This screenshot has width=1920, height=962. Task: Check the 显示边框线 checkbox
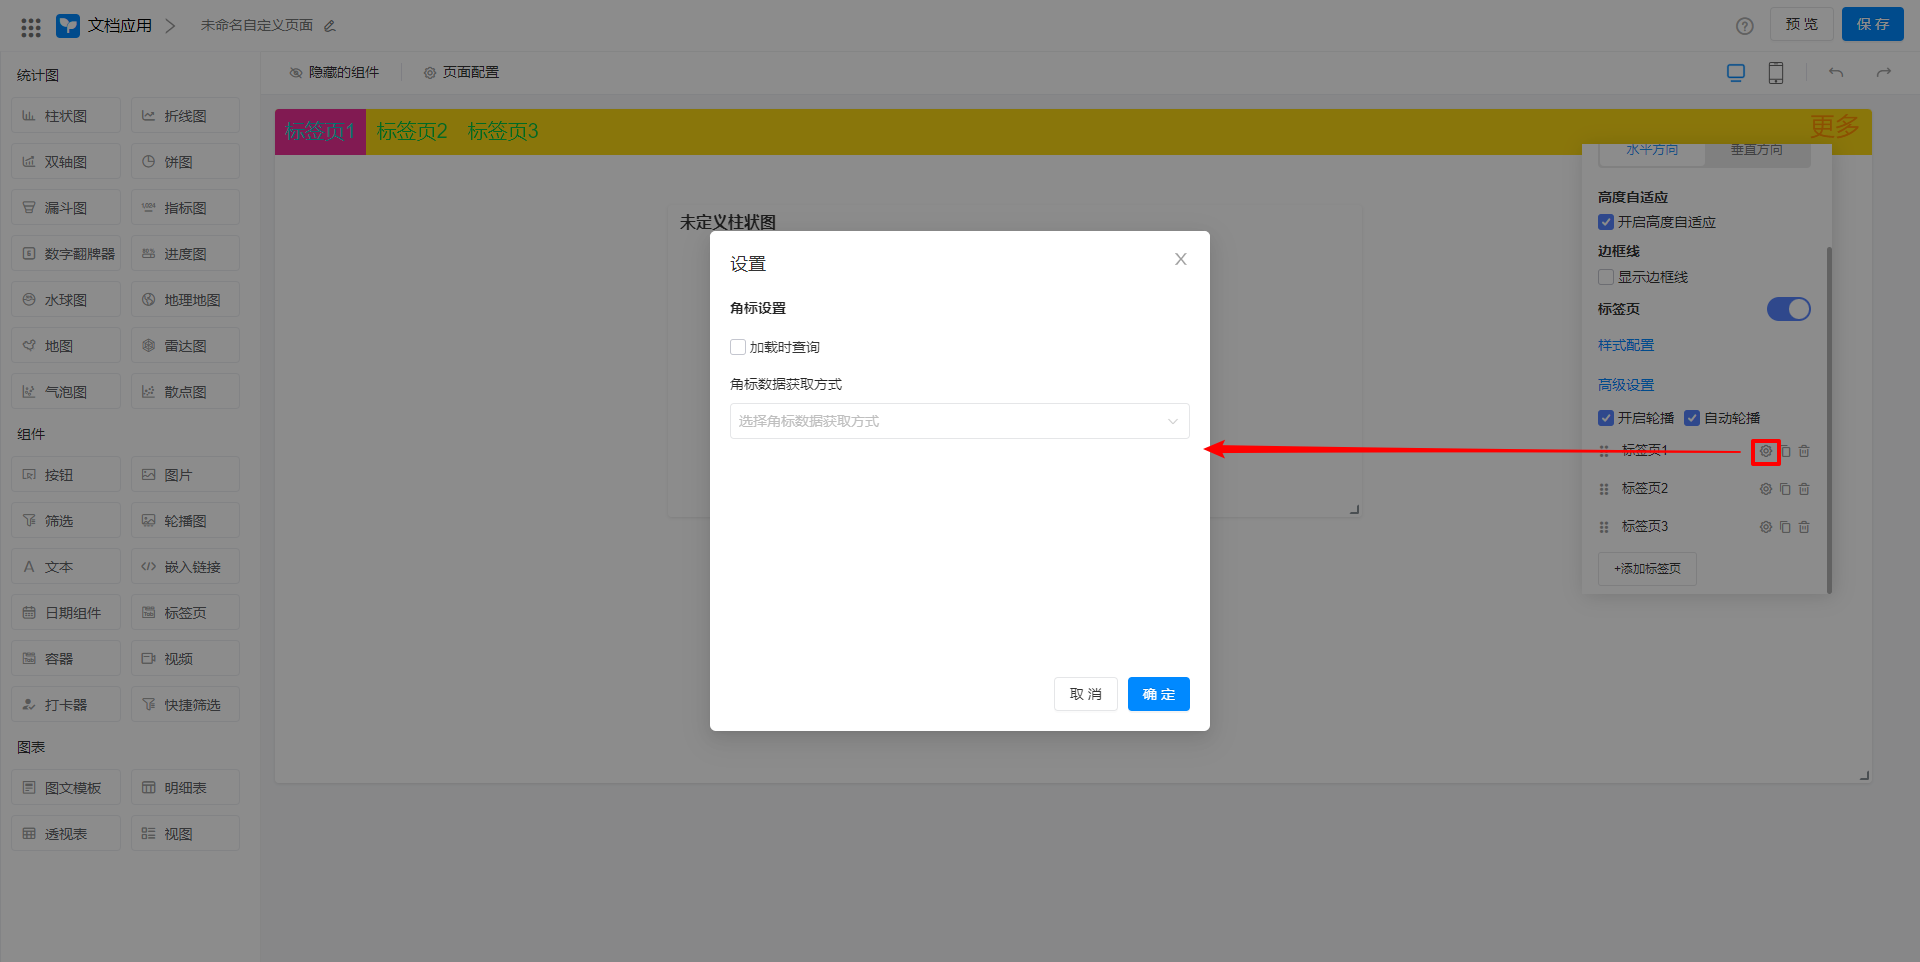click(x=1606, y=277)
